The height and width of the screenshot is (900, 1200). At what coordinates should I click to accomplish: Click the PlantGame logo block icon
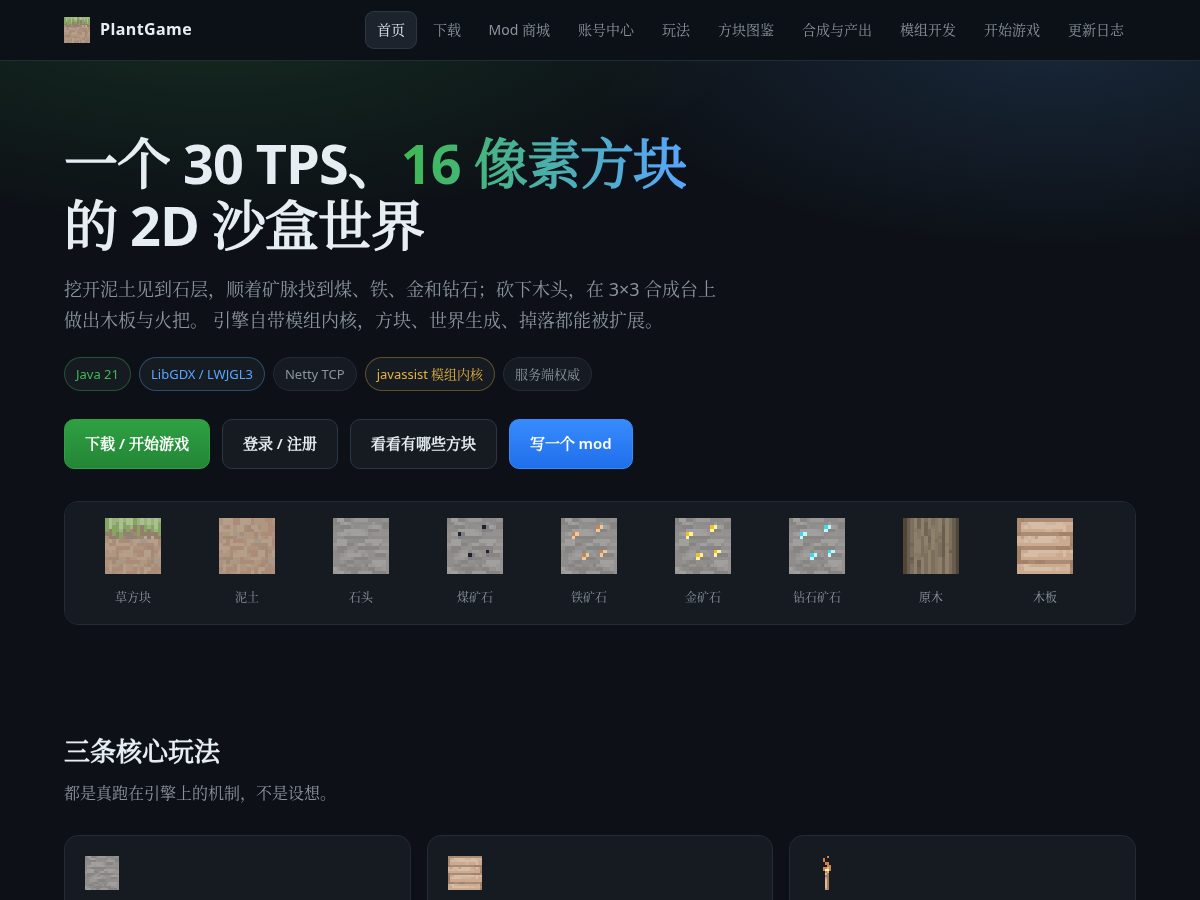click(77, 30)
